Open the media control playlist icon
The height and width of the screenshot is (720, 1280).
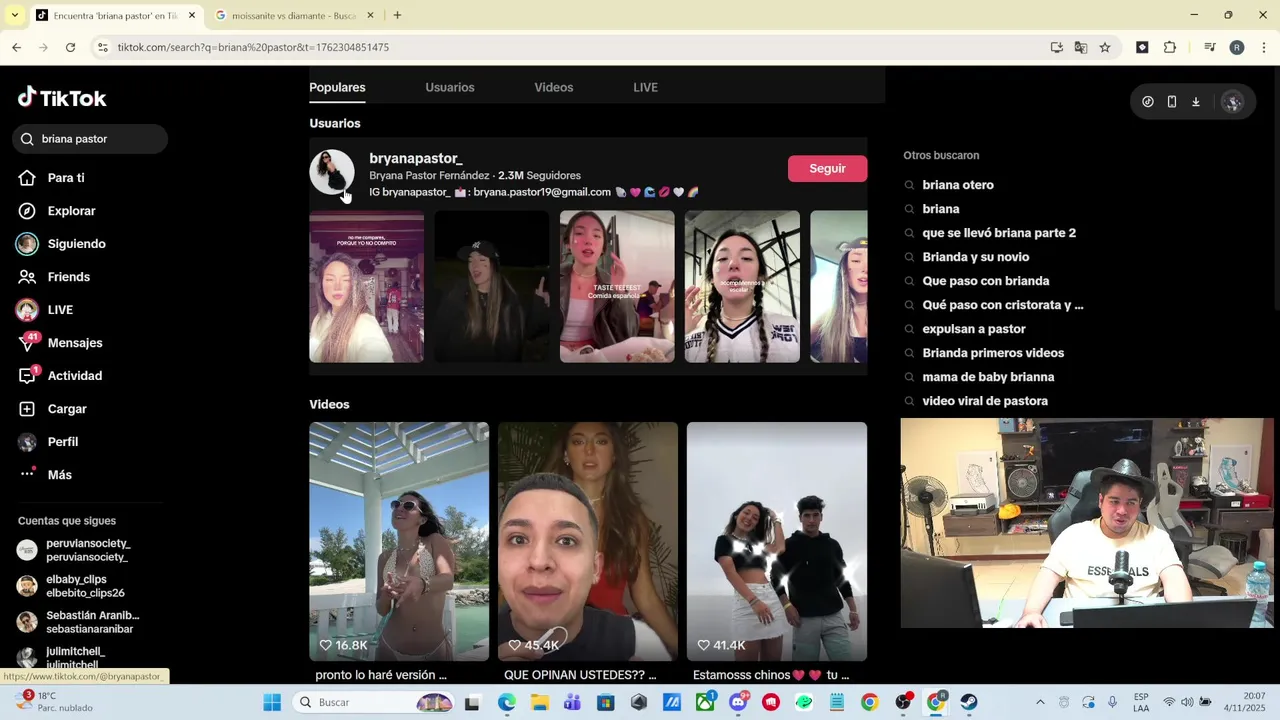1210,47
